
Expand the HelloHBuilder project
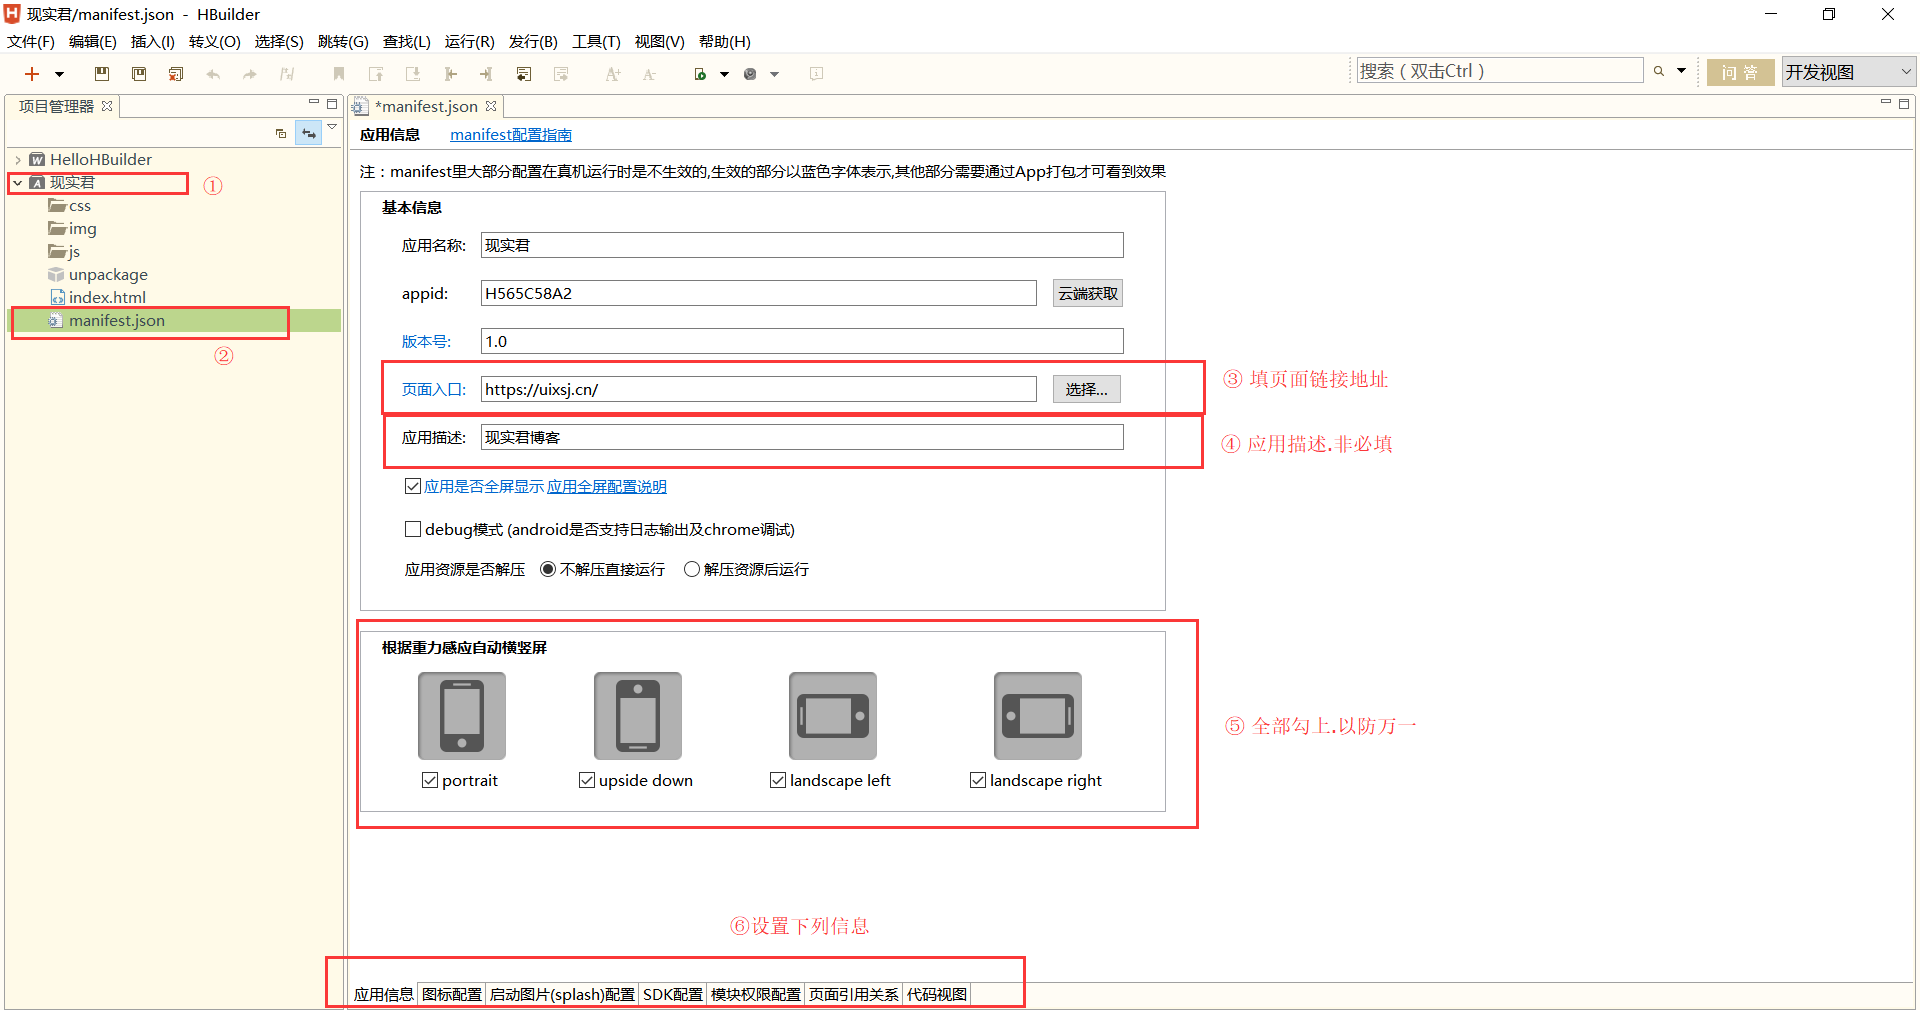tap(18, 160)
